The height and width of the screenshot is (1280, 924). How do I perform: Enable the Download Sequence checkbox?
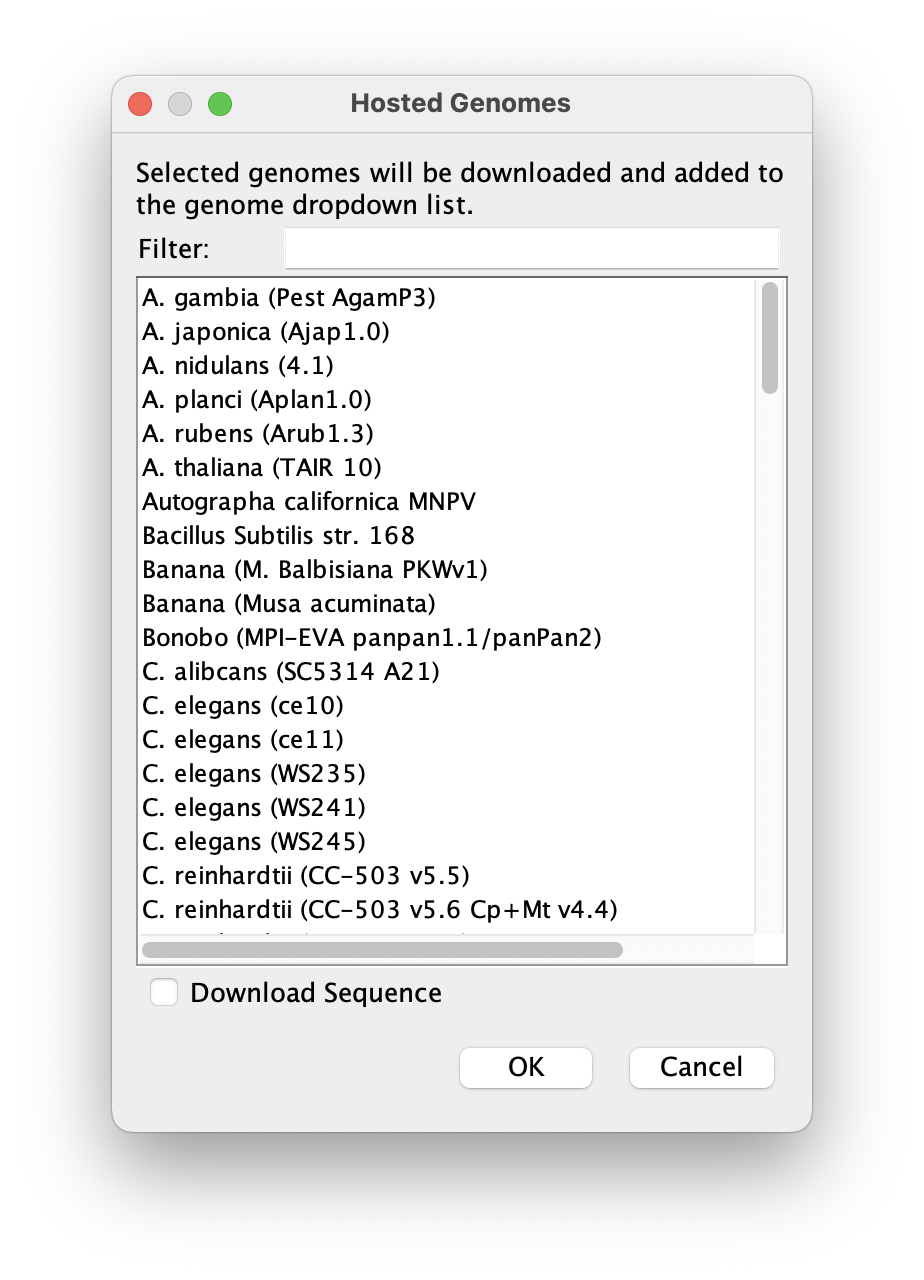pyautogui.click(x=163, y=992)
